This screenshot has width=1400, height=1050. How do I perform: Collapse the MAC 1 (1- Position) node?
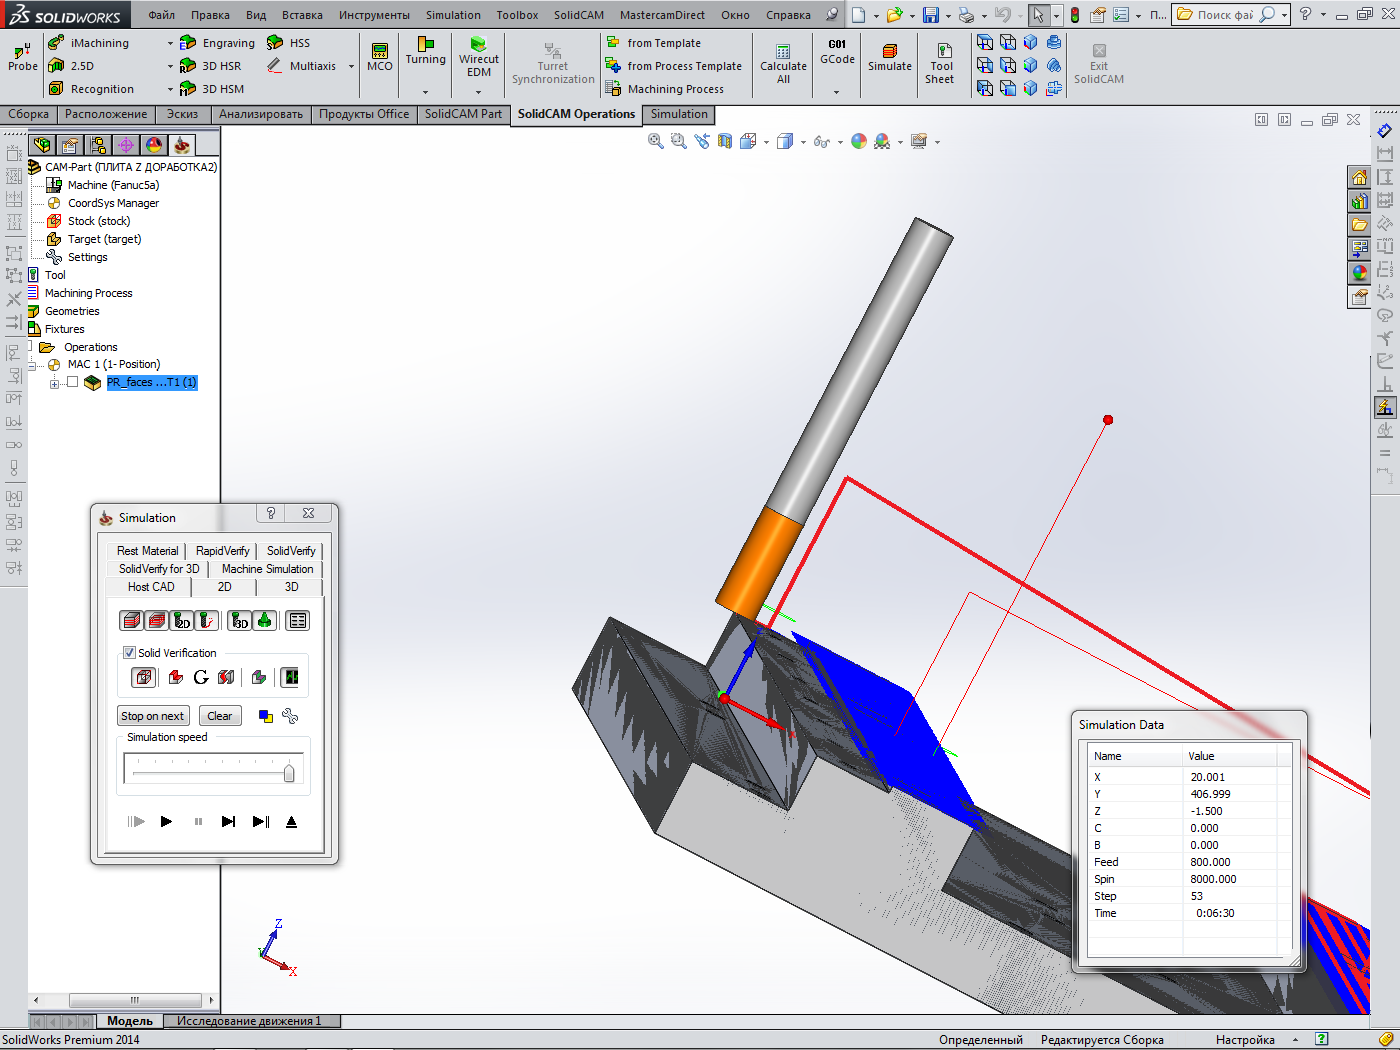point(33,365)
